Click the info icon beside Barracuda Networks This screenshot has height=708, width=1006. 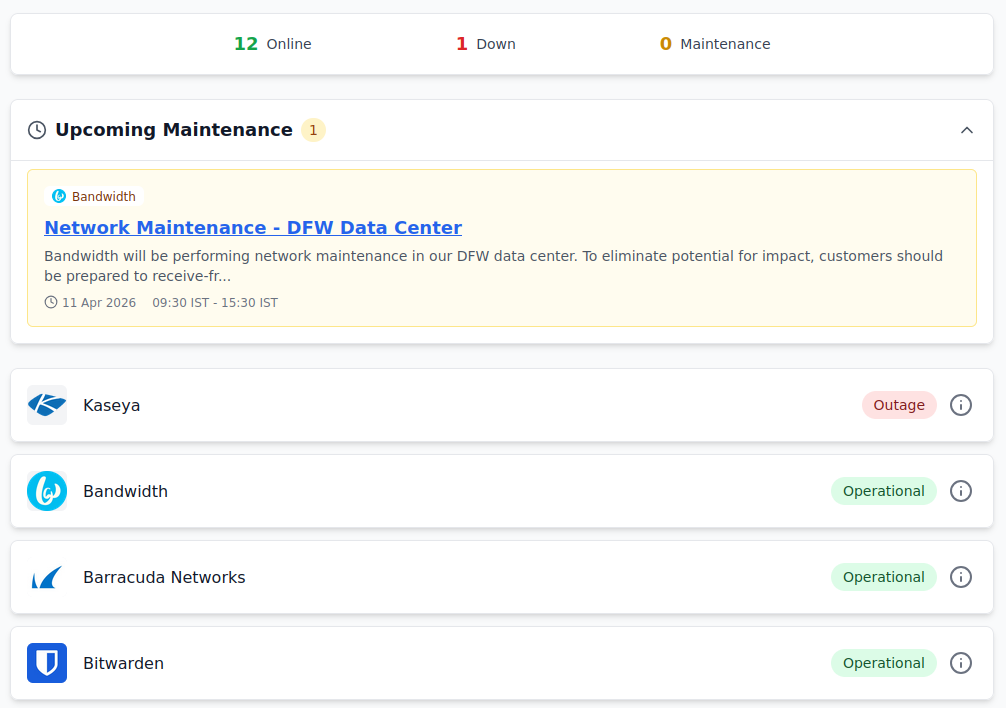[961, 577]
